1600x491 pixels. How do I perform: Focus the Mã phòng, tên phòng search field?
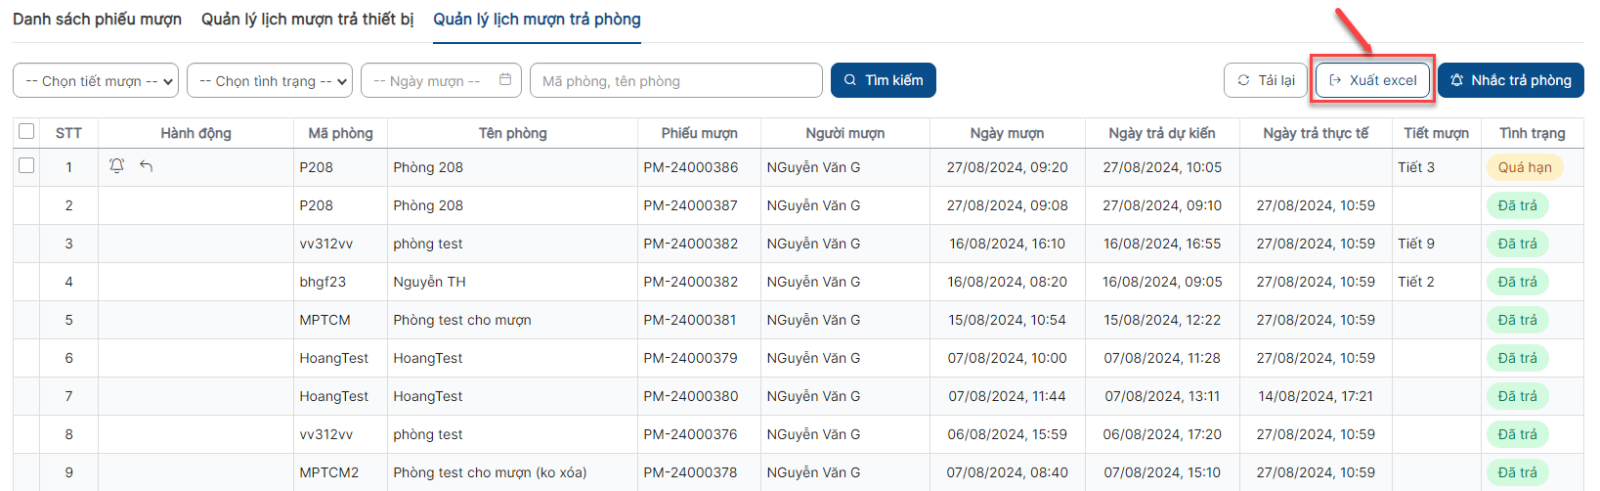[x=676, y=81]
